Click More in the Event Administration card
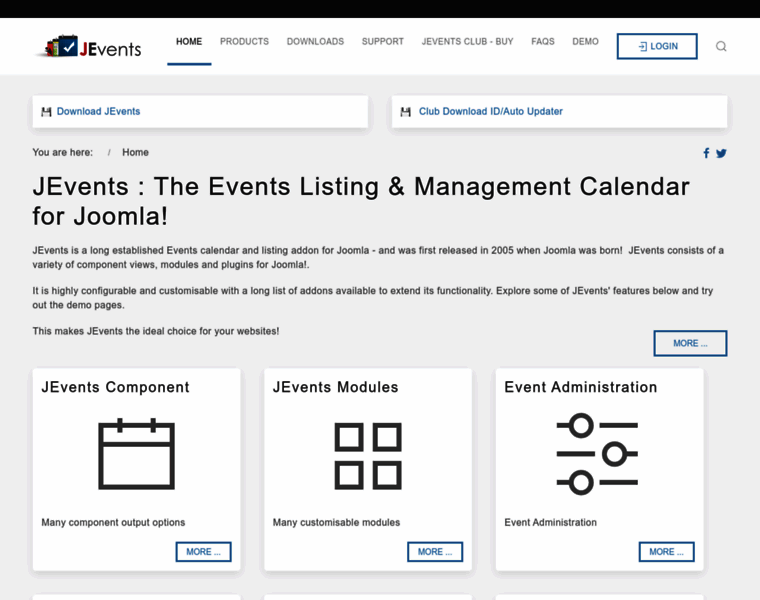760x600 pixels. pyautogui.click(x=666, y=552)
